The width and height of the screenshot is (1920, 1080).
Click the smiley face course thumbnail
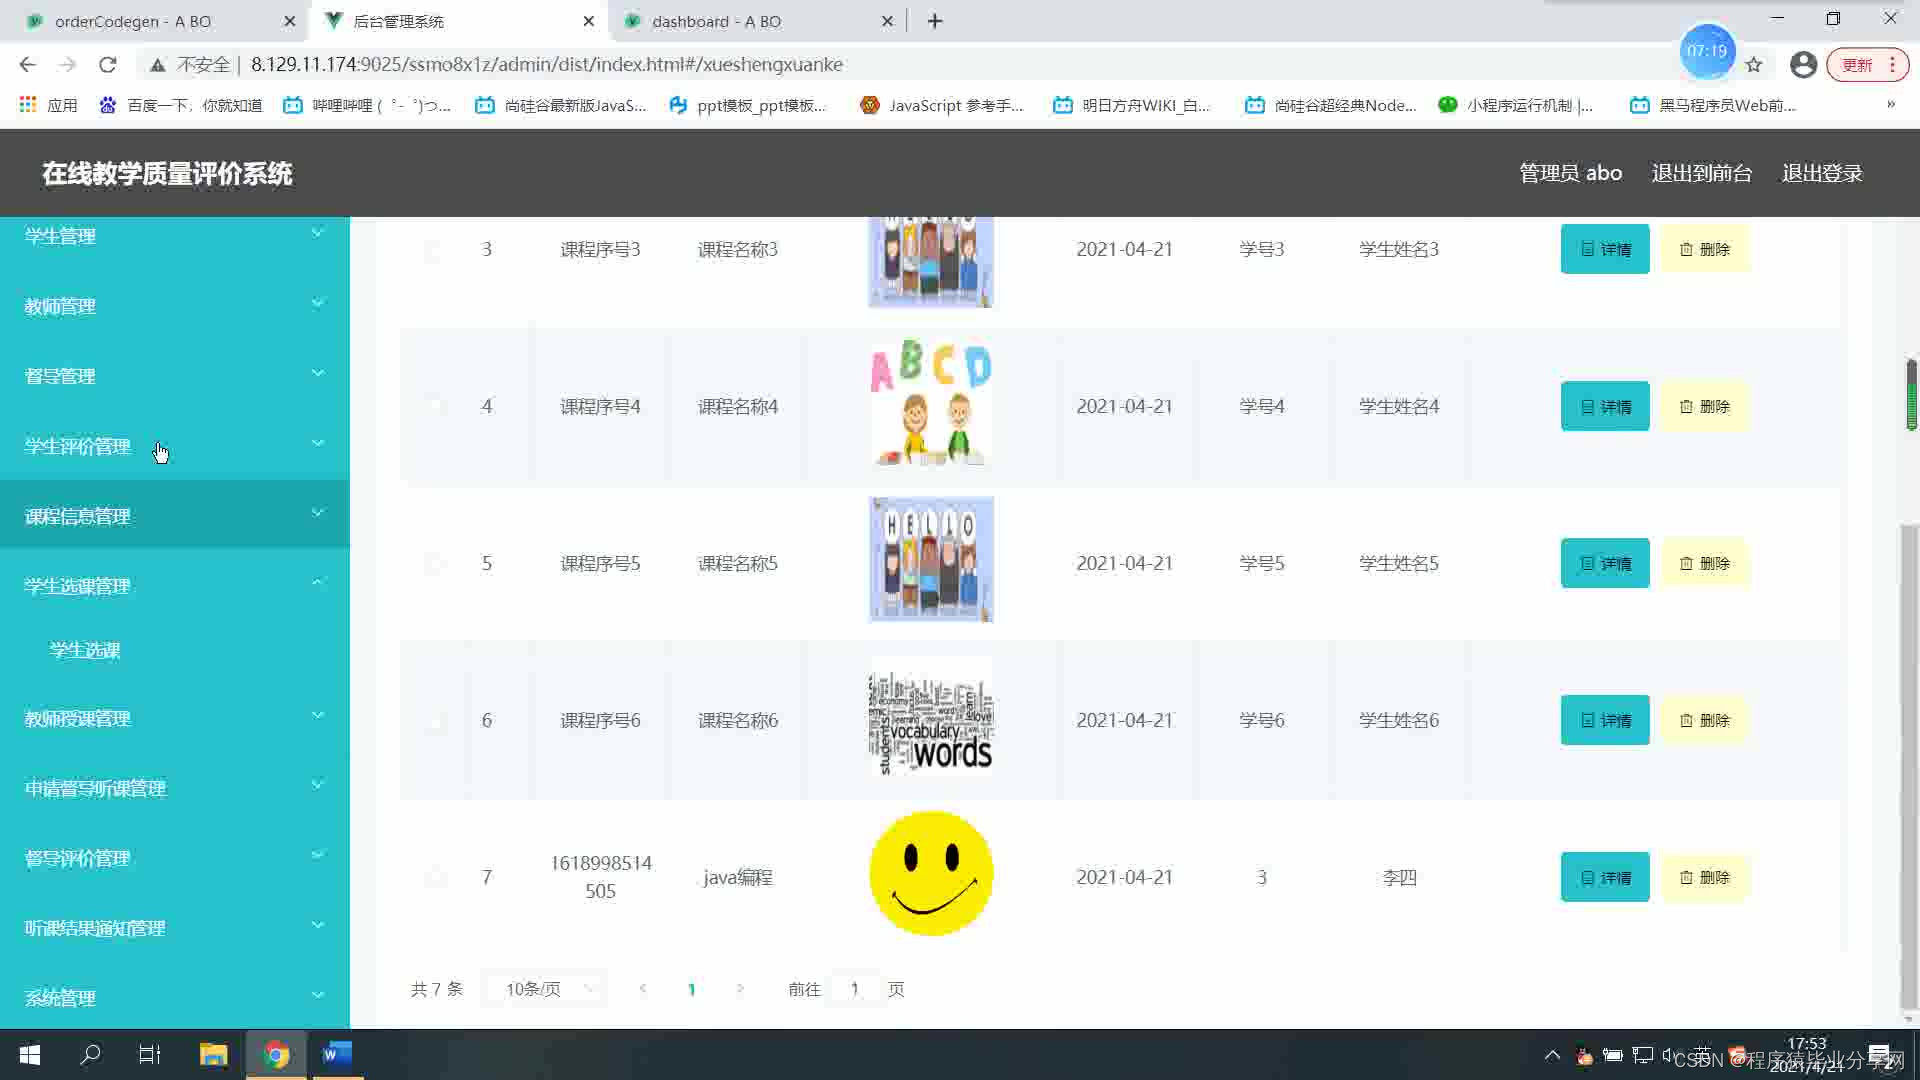click(930, 873)
